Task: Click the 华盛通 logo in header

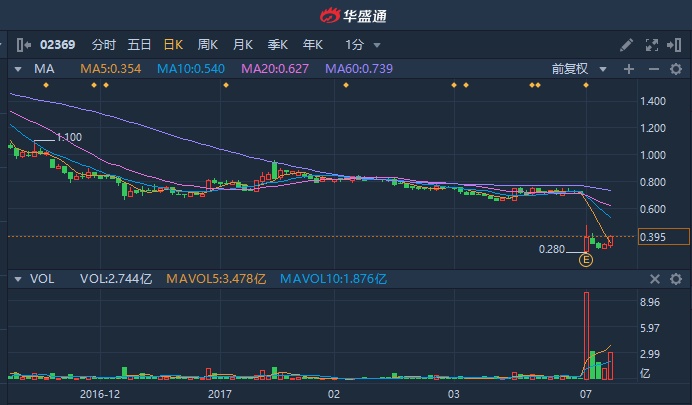Action: coord(353,16)
